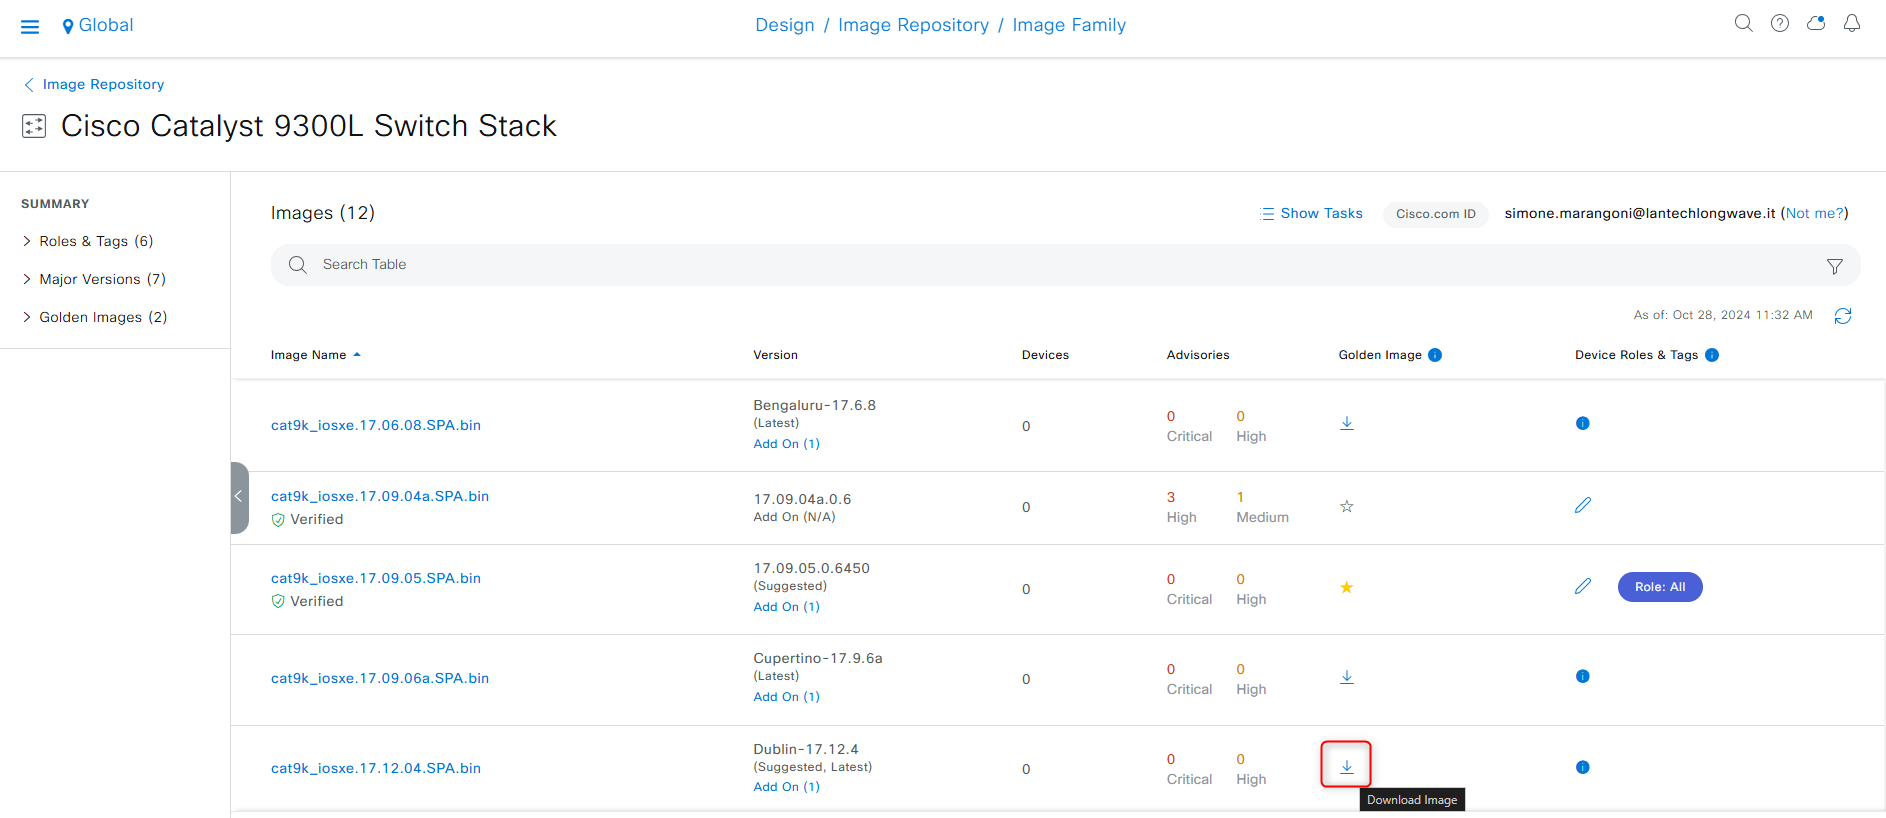Show Device Roles & Tags info tooltip
The width and height of the screenshot is (1886, 818).
click(x=1712, y=355)
